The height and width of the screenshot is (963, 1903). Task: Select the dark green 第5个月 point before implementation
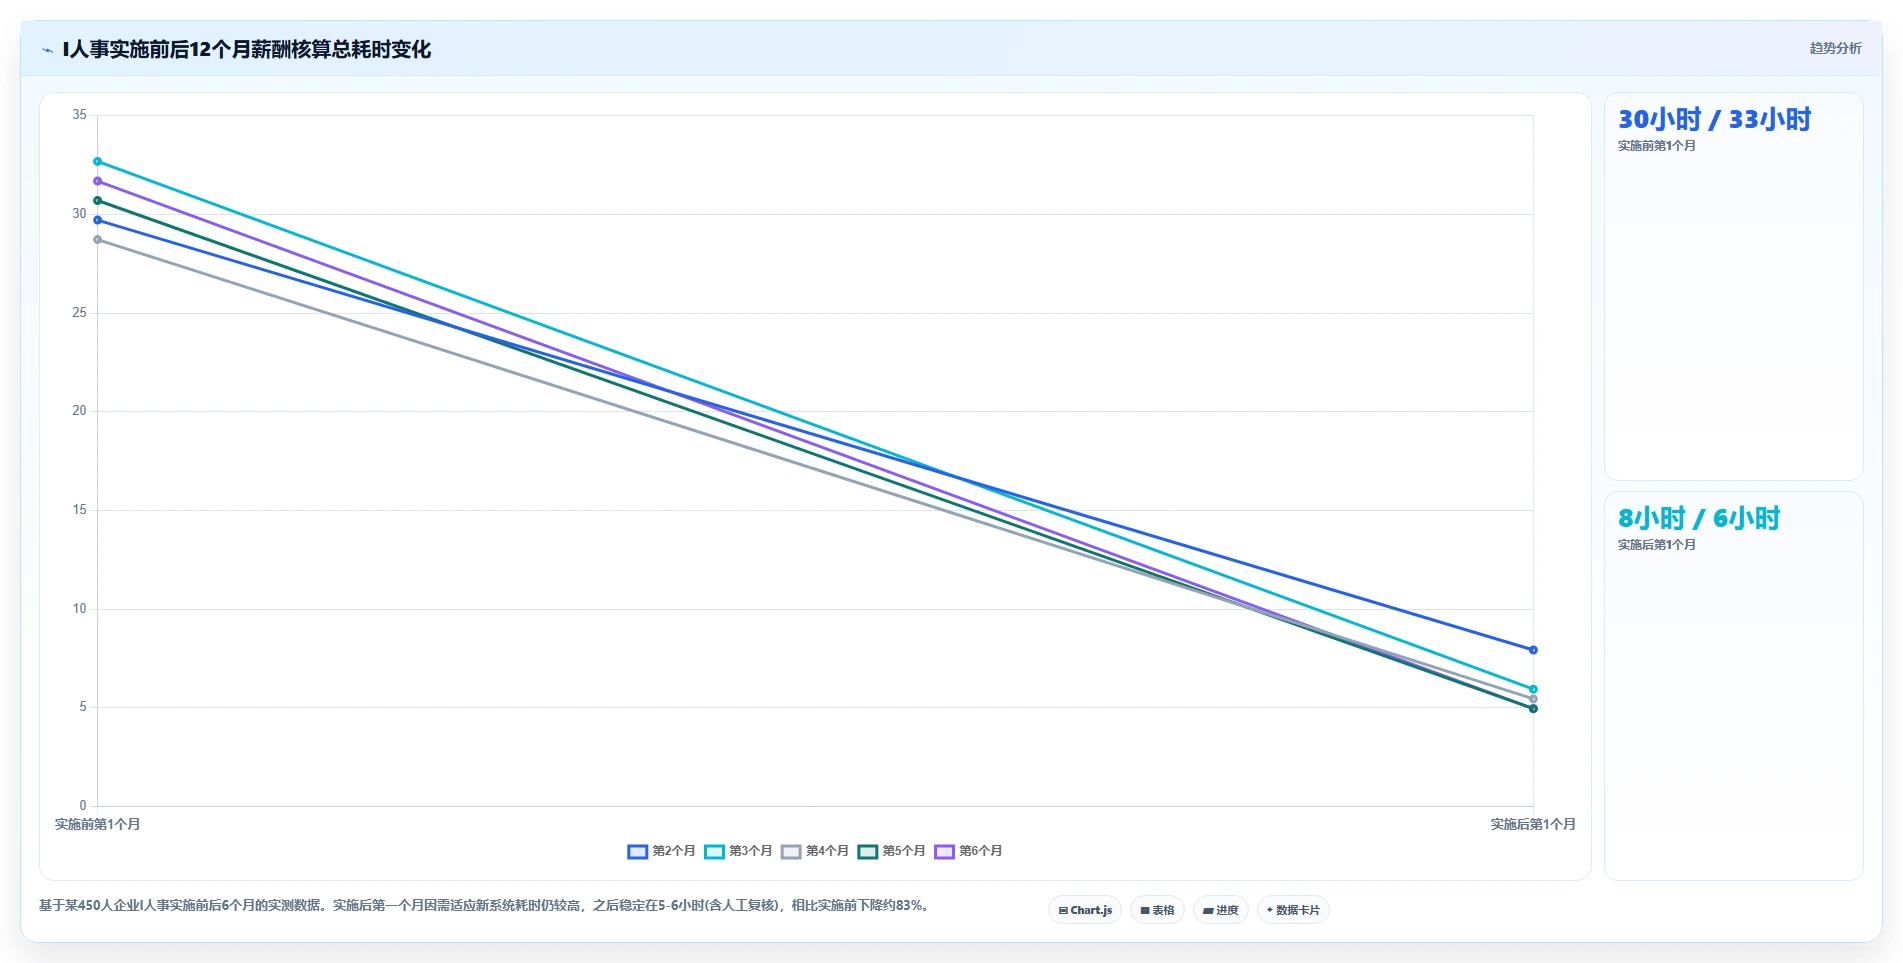(97, 201)
